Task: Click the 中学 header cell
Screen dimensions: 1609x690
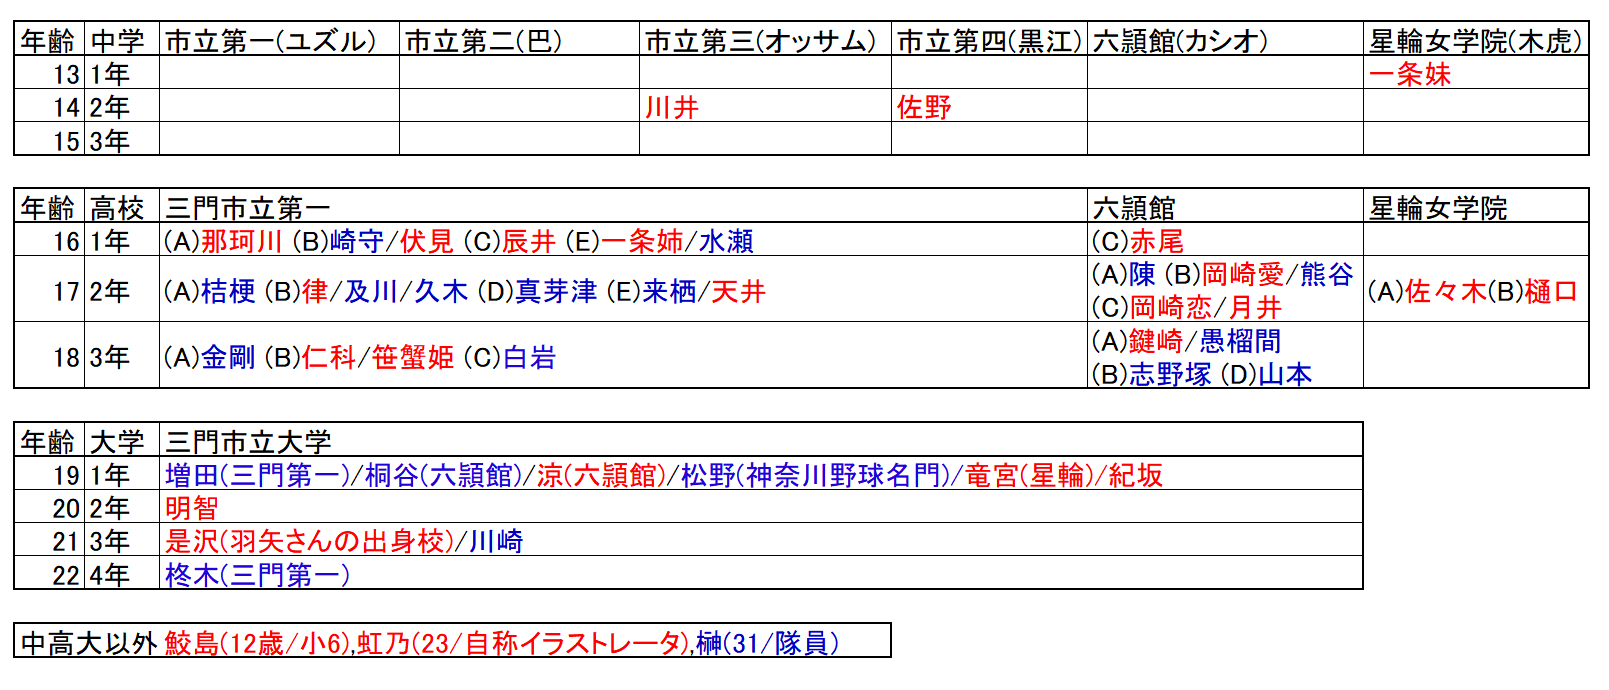Action: click(x=122, y=40)
